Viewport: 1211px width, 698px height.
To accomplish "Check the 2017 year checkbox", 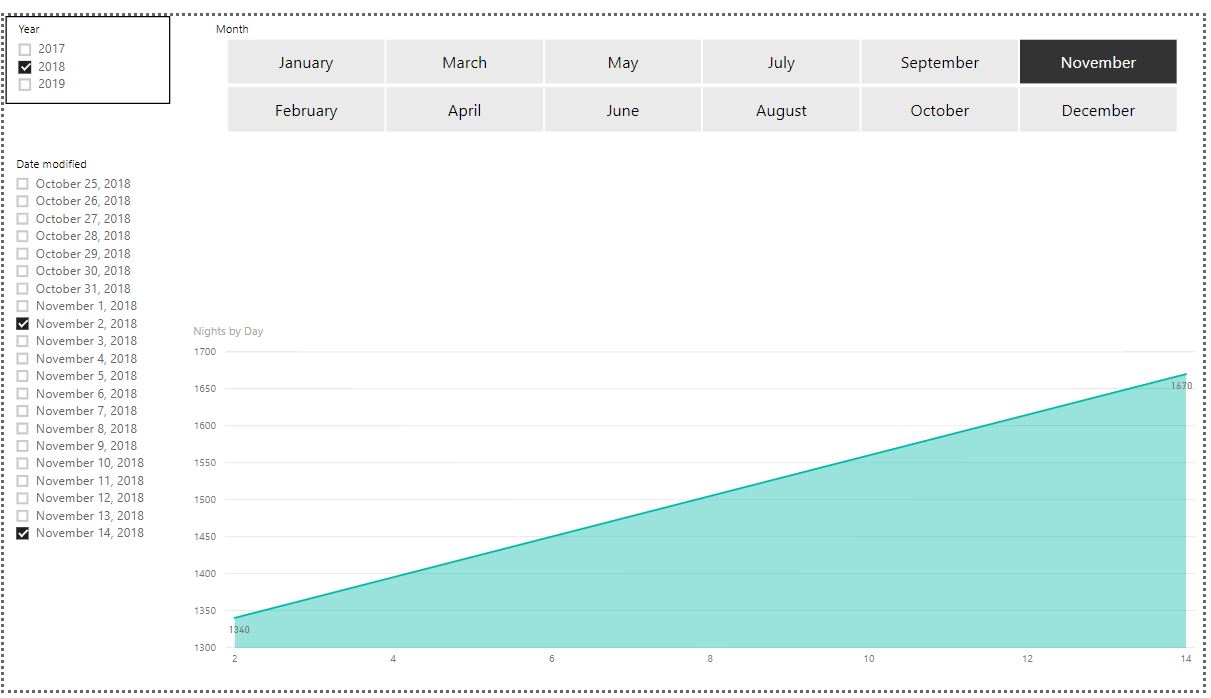I will tap(25, 49).
